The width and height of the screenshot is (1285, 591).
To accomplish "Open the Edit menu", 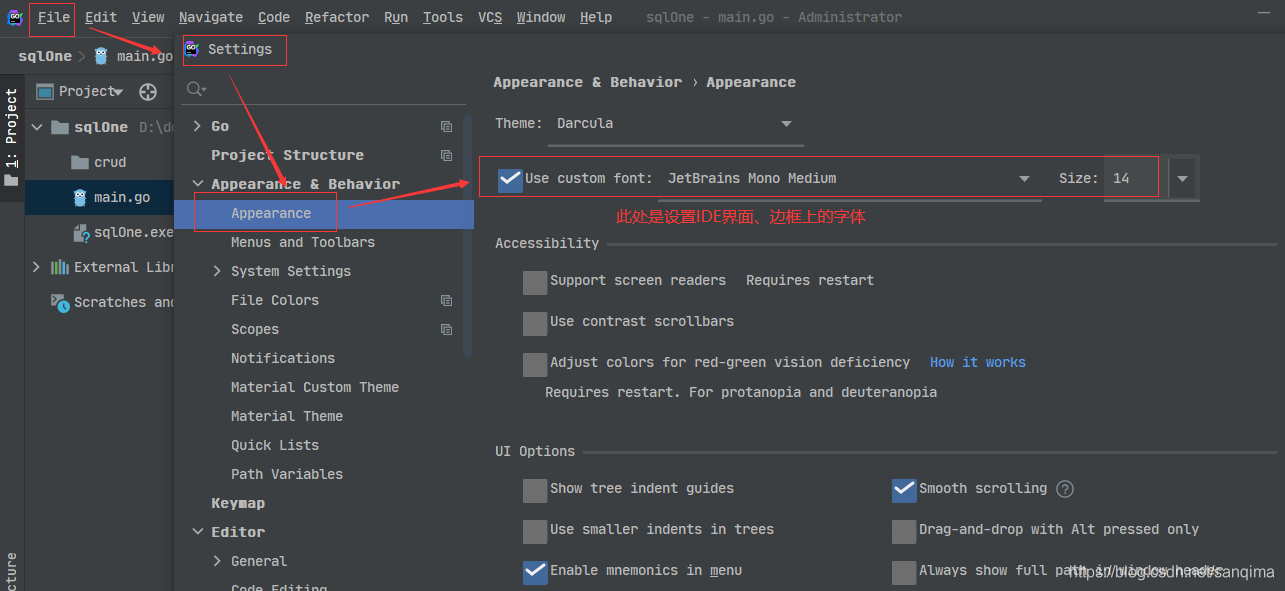I will pos(101,17).
